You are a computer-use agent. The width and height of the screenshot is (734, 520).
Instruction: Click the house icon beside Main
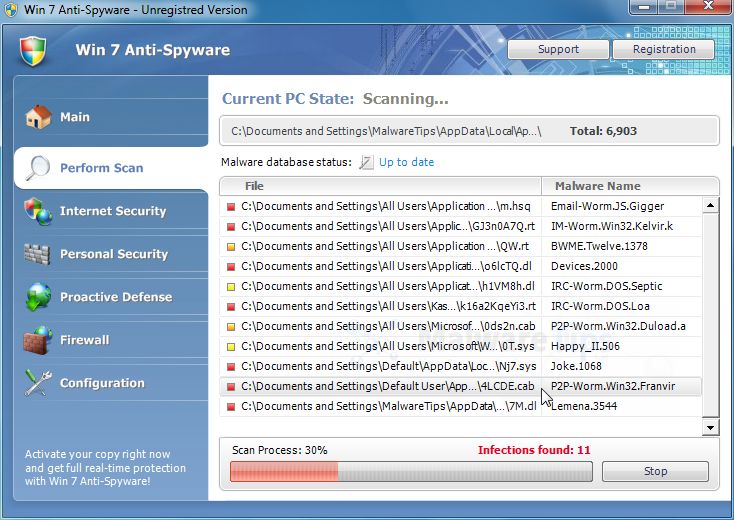[38, 117]
